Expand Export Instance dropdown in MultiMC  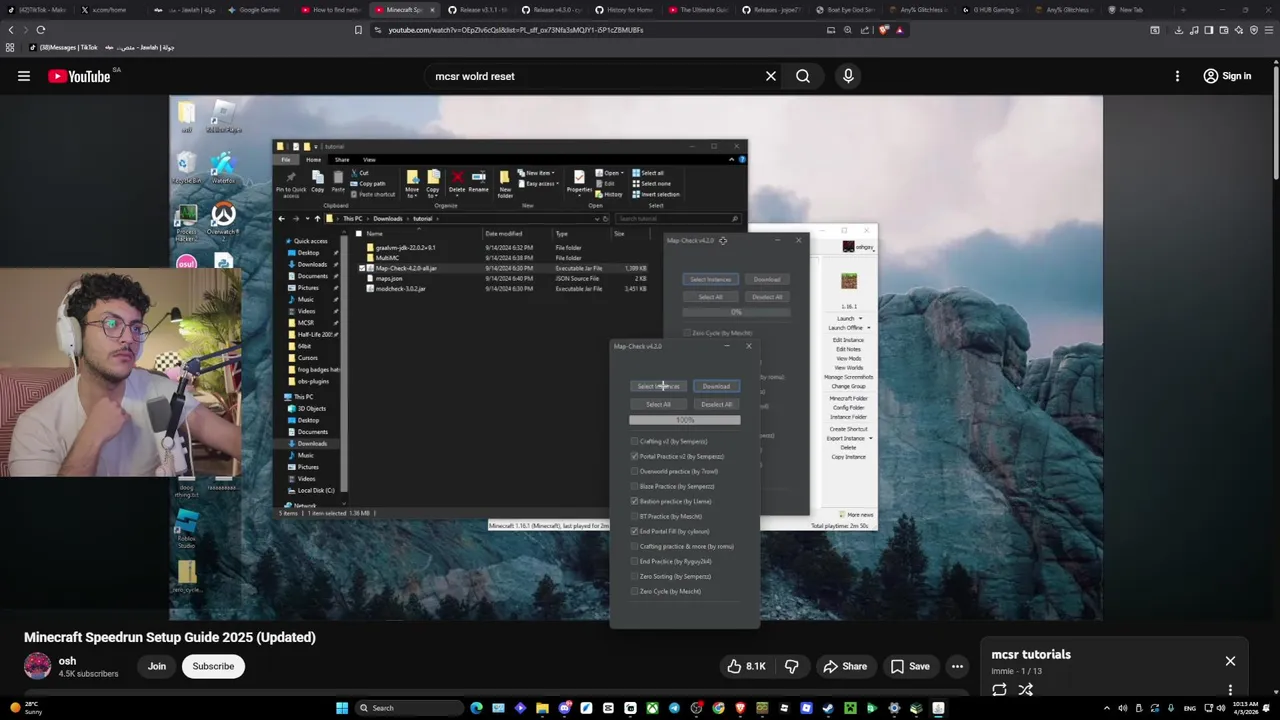(870, 438)
